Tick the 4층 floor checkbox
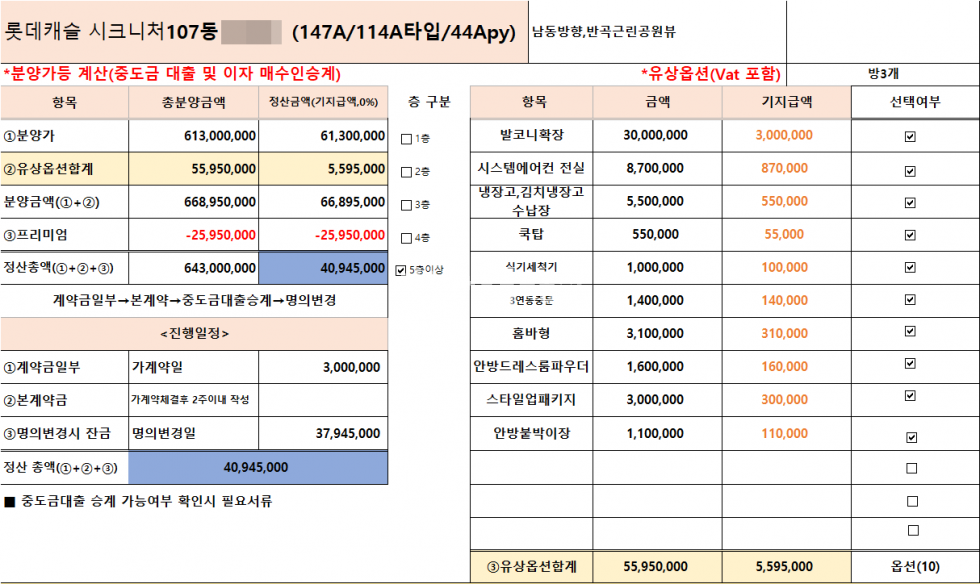The image size is (980, 584). tap(406, 238)
